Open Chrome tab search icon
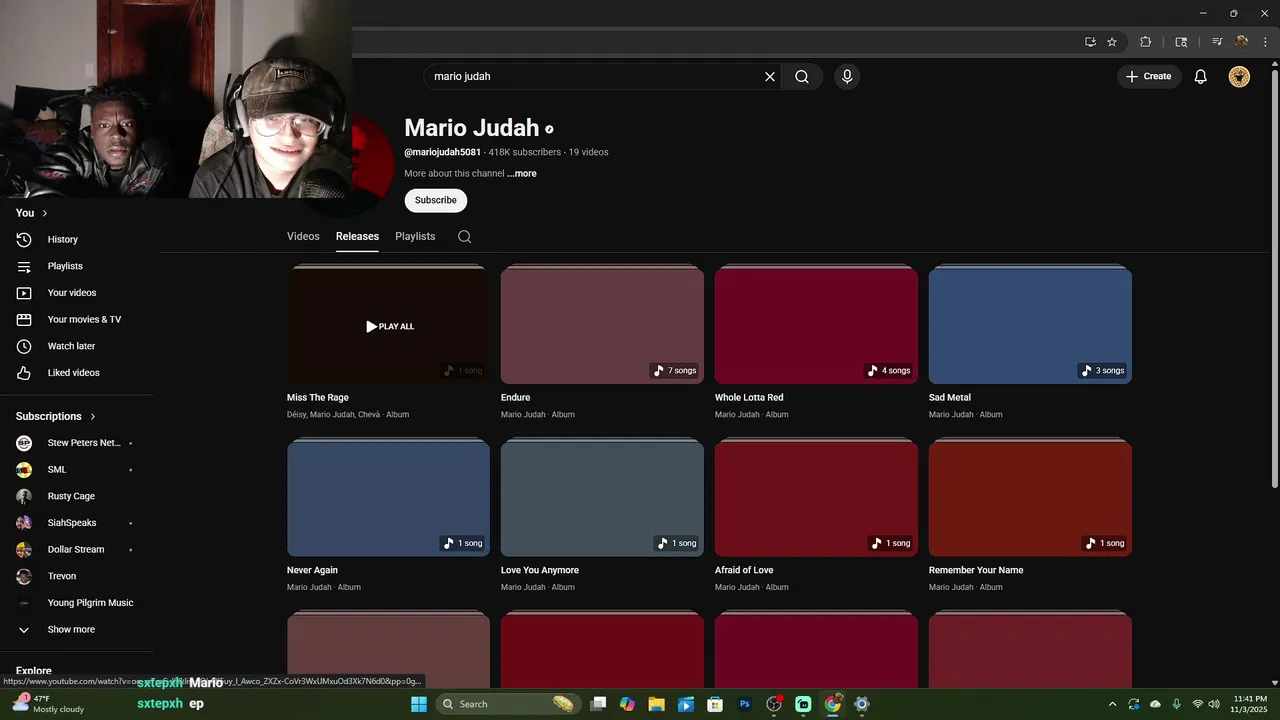The height and width of the screenshot is (720, 1280). pyautogui.click(x=1181, y=42)
